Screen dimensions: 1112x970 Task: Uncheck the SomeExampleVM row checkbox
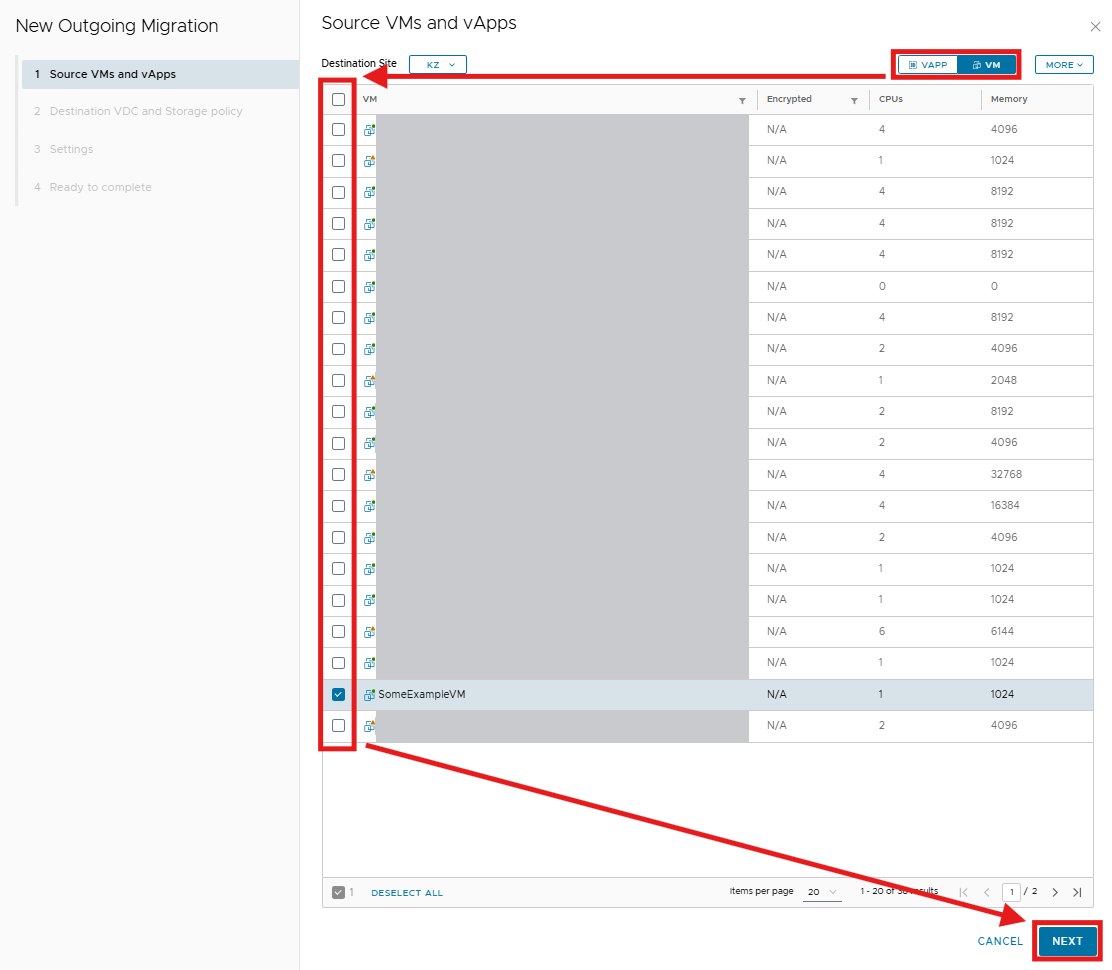tap(338, 694)
